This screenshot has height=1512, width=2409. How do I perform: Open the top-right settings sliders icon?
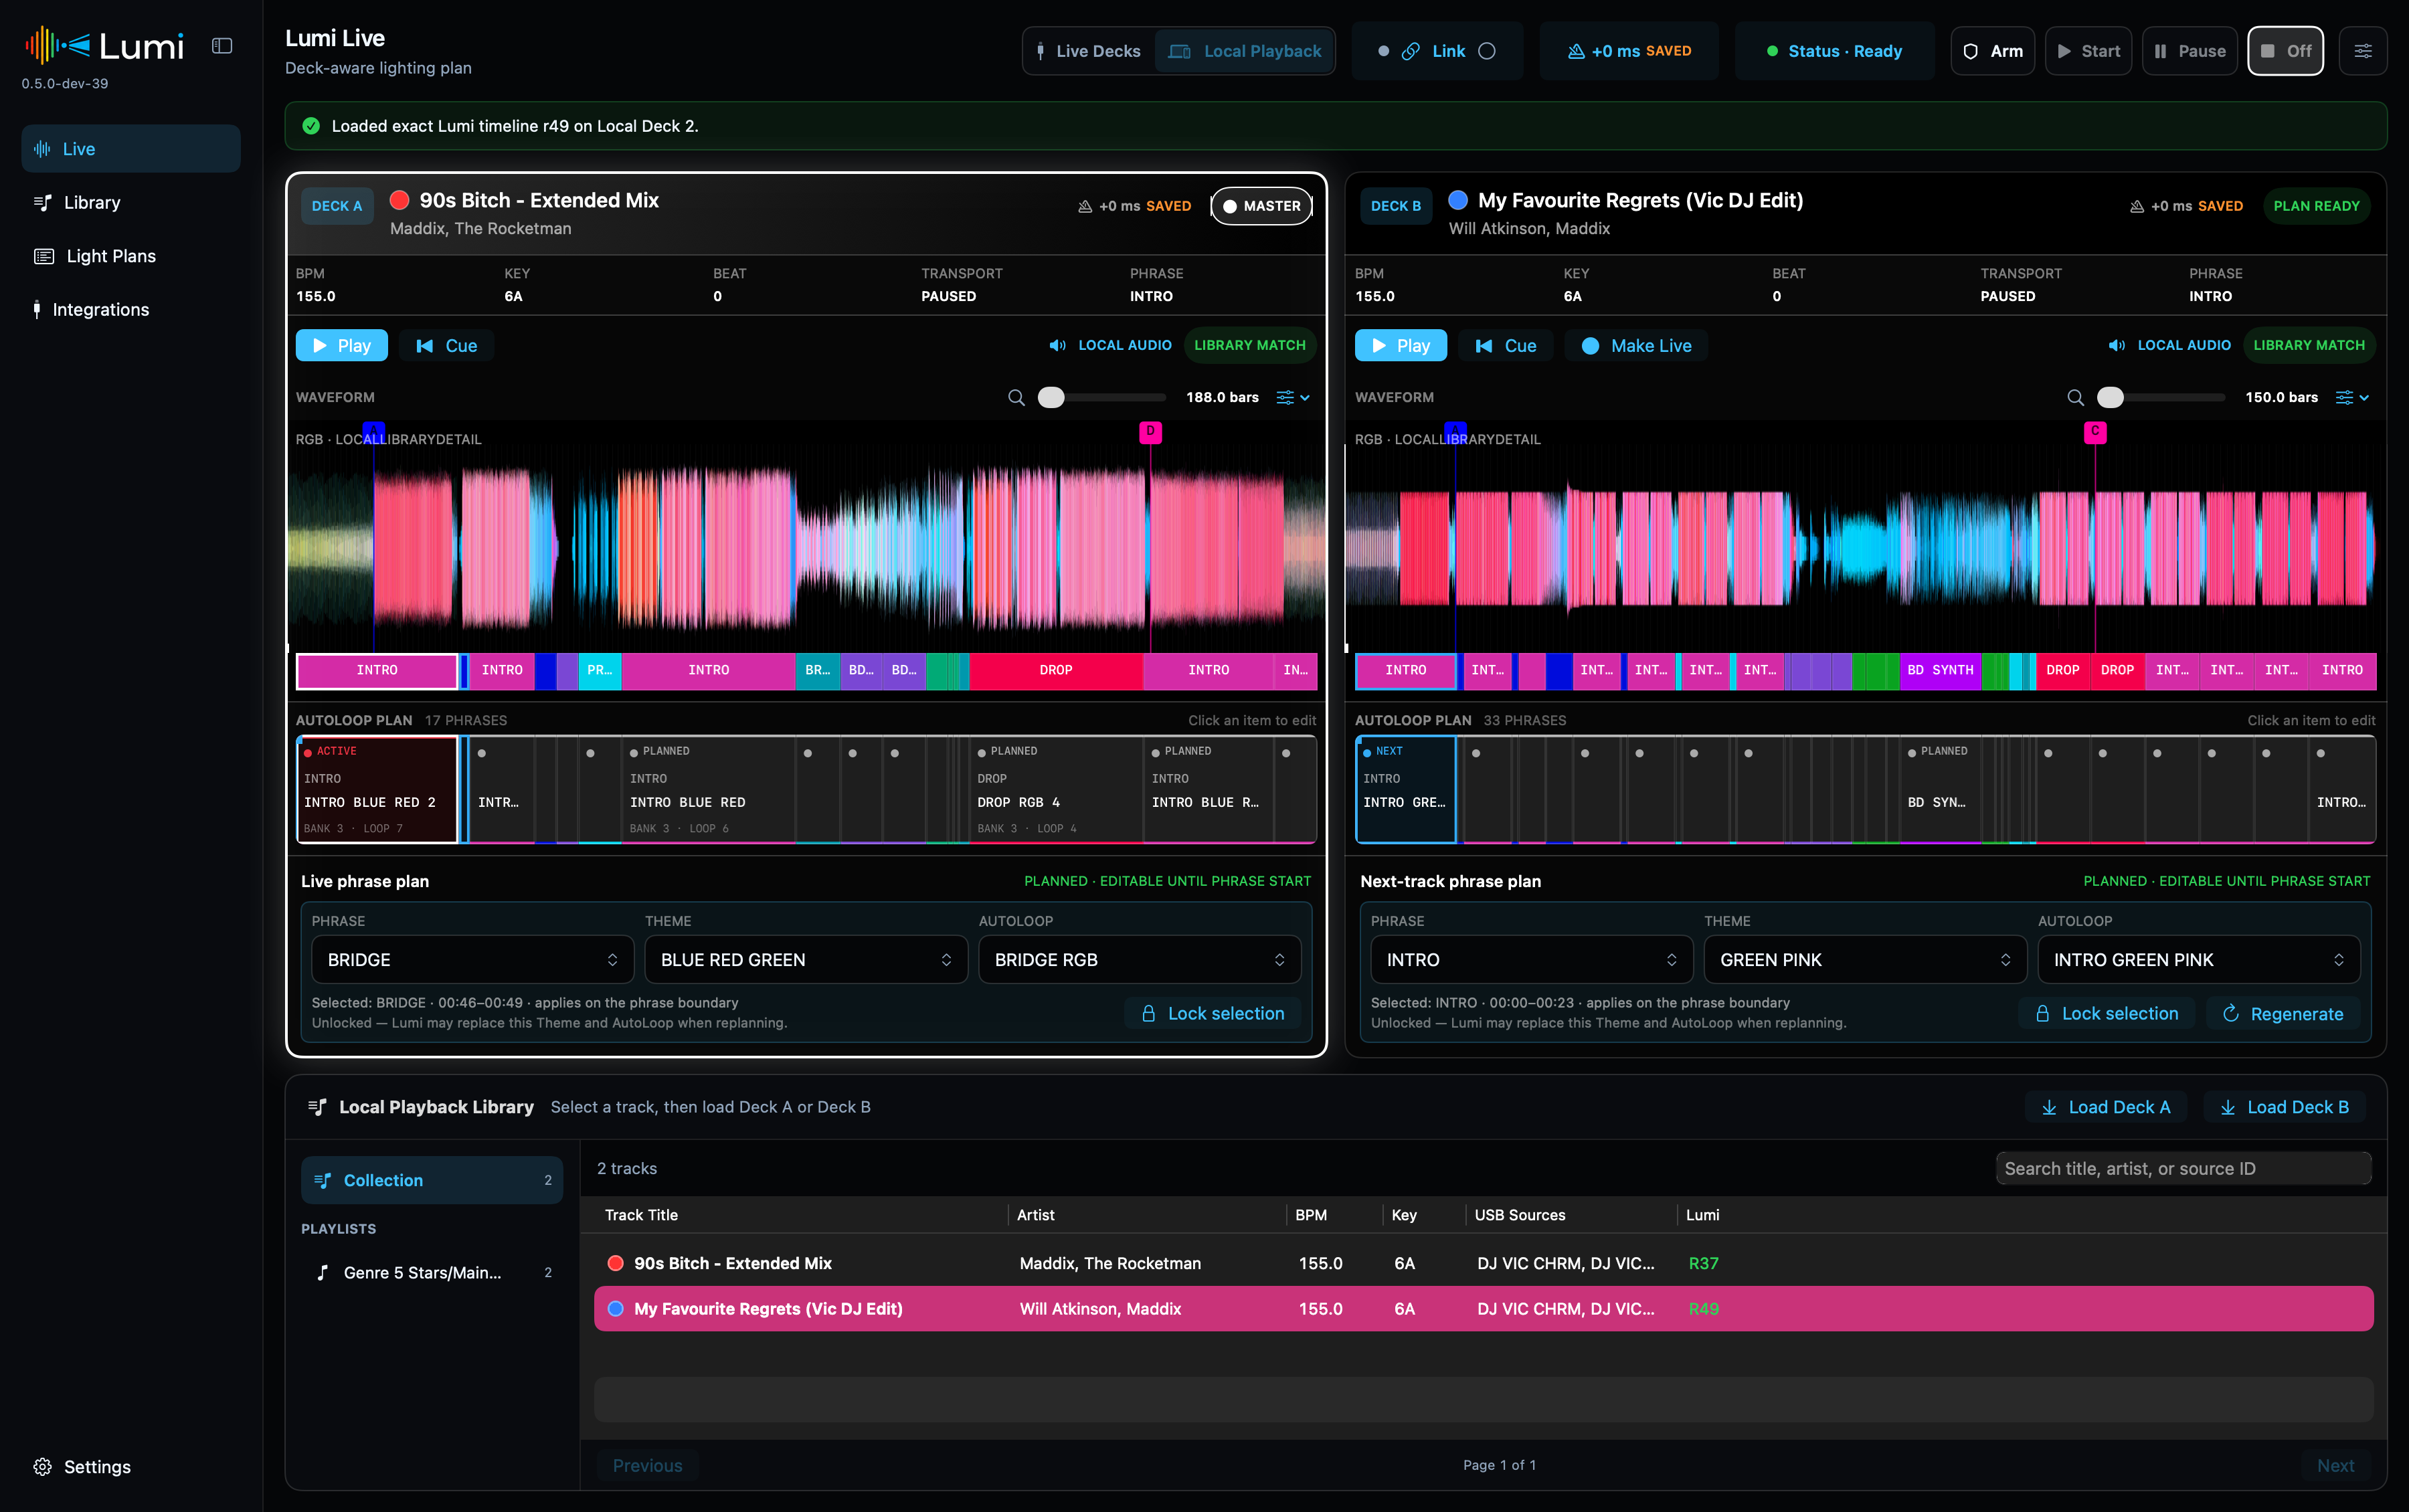pos(2363,51)
